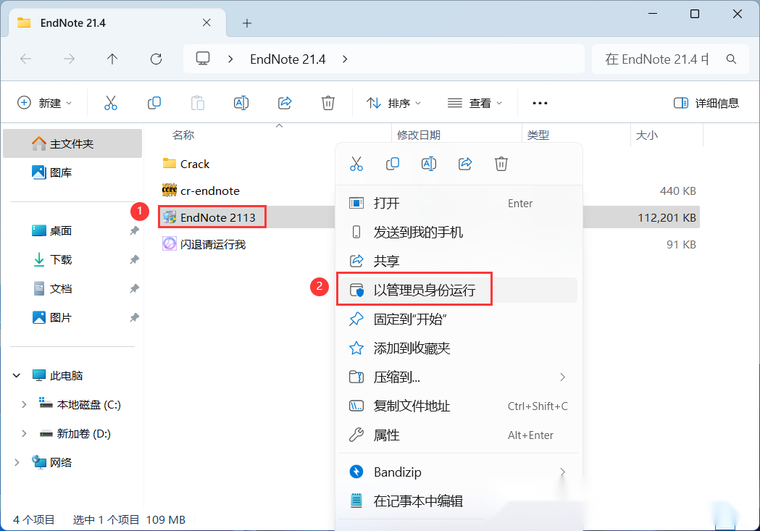The width and height of the screenshot is (760, 531).
Task: Open a new tab with plus button
Action: click(x=247, y=23)
